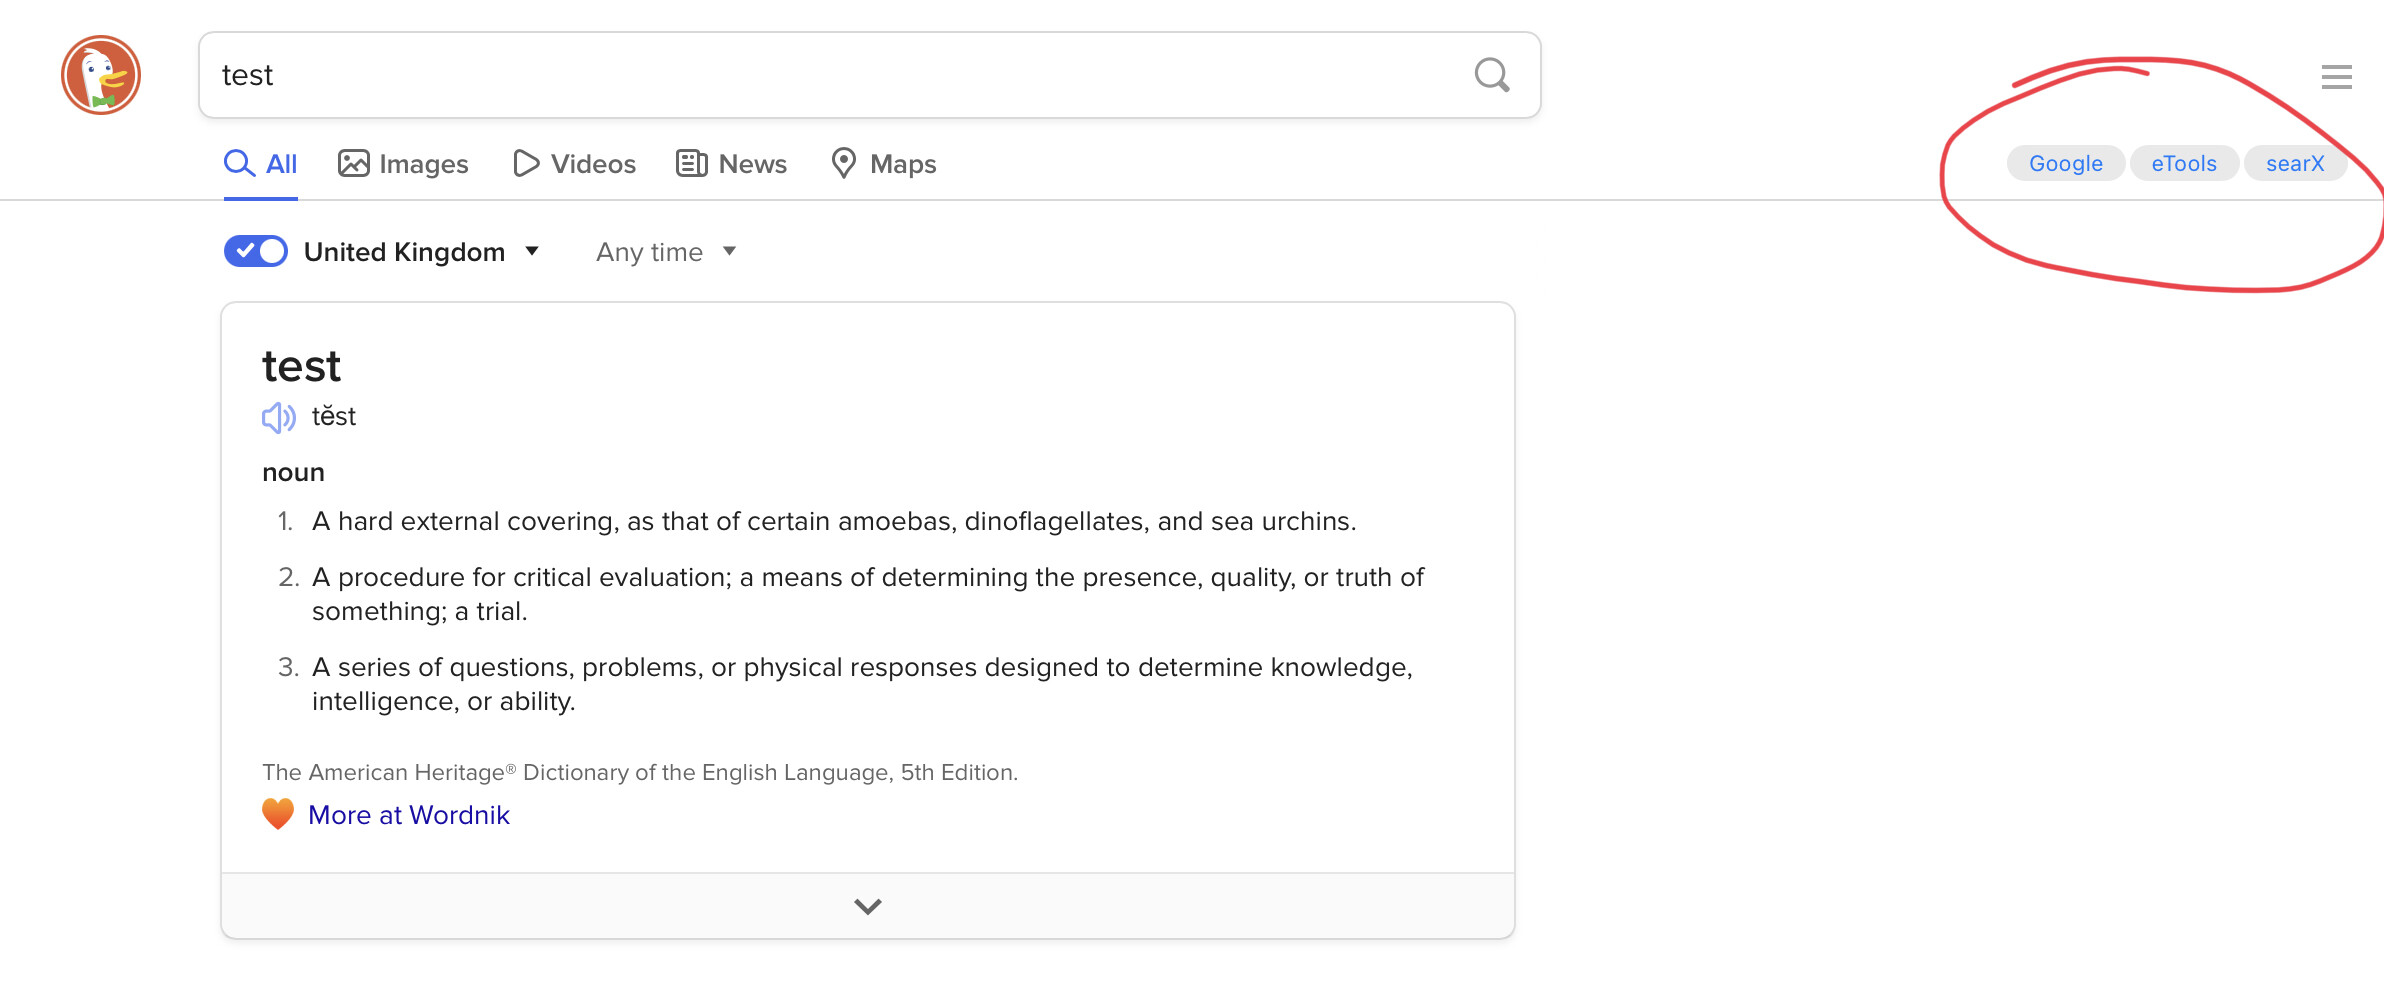Open the United Kingdom region dropdown
This screenshot has width=2384, height=991.
(x=422, y=252)
